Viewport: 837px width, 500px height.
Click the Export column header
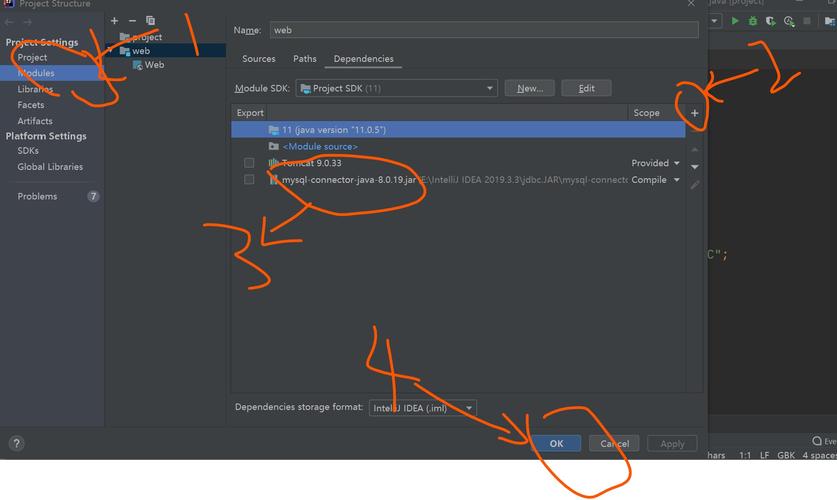250,113
